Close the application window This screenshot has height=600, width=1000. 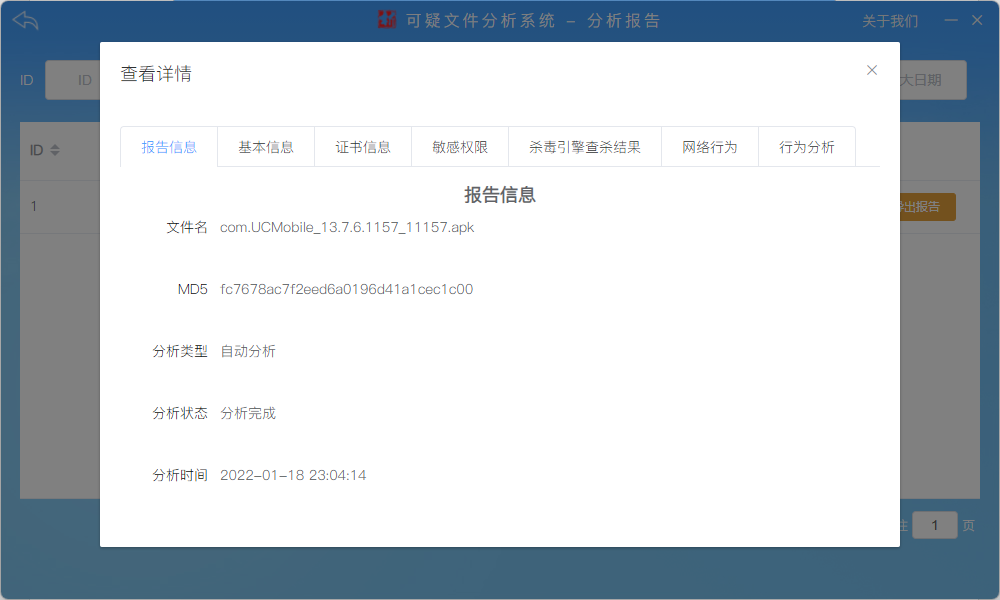977,20
